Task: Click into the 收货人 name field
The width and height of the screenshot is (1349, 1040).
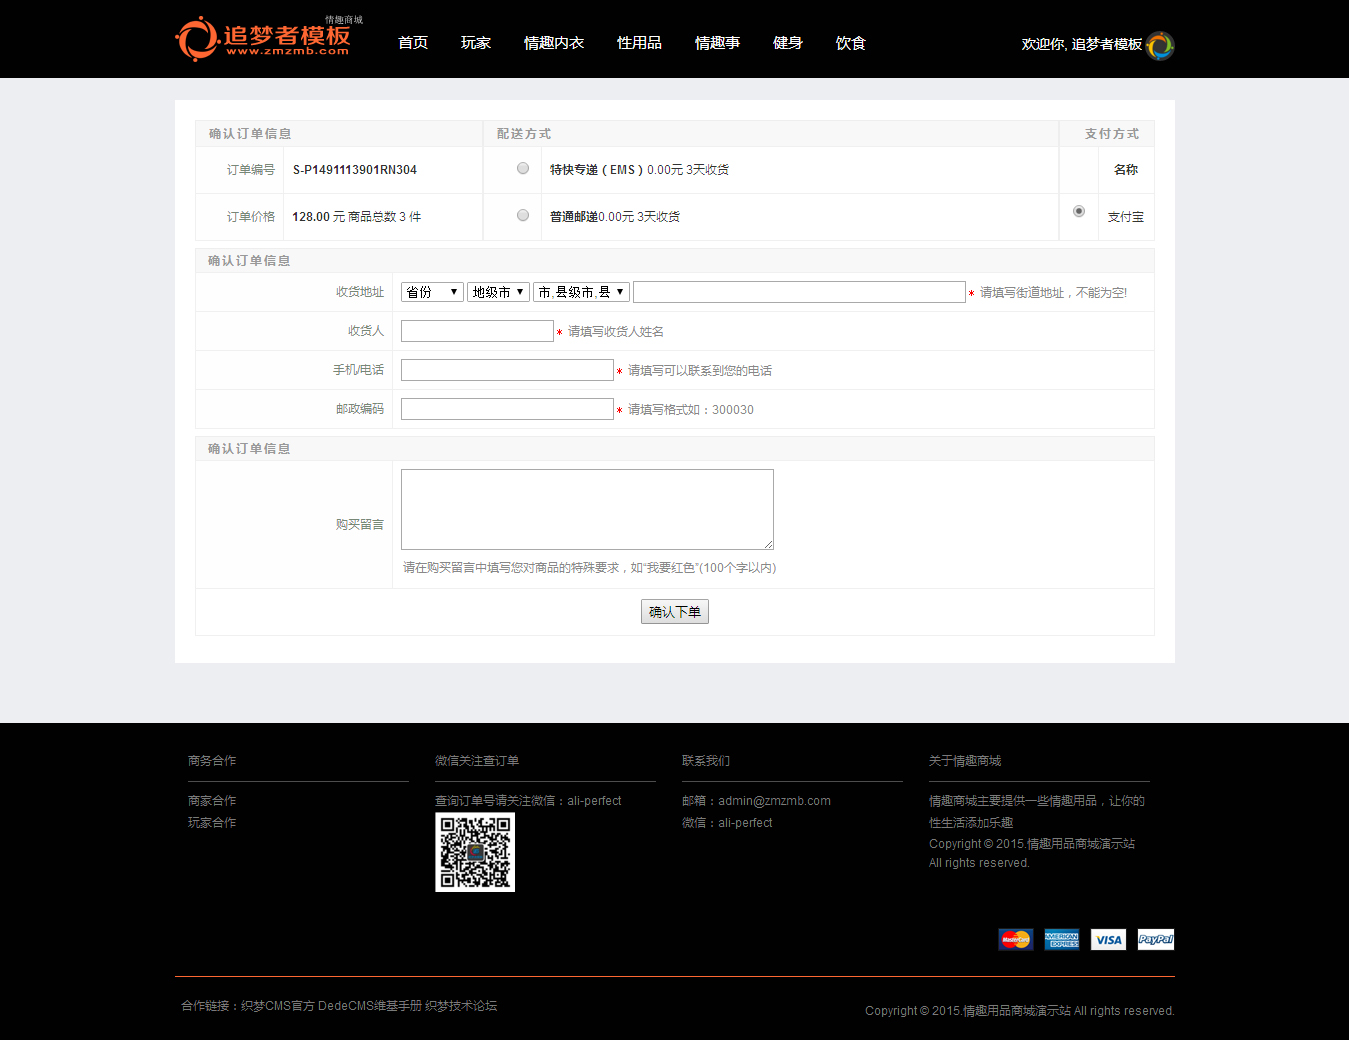Action: (x=477, y=331)
